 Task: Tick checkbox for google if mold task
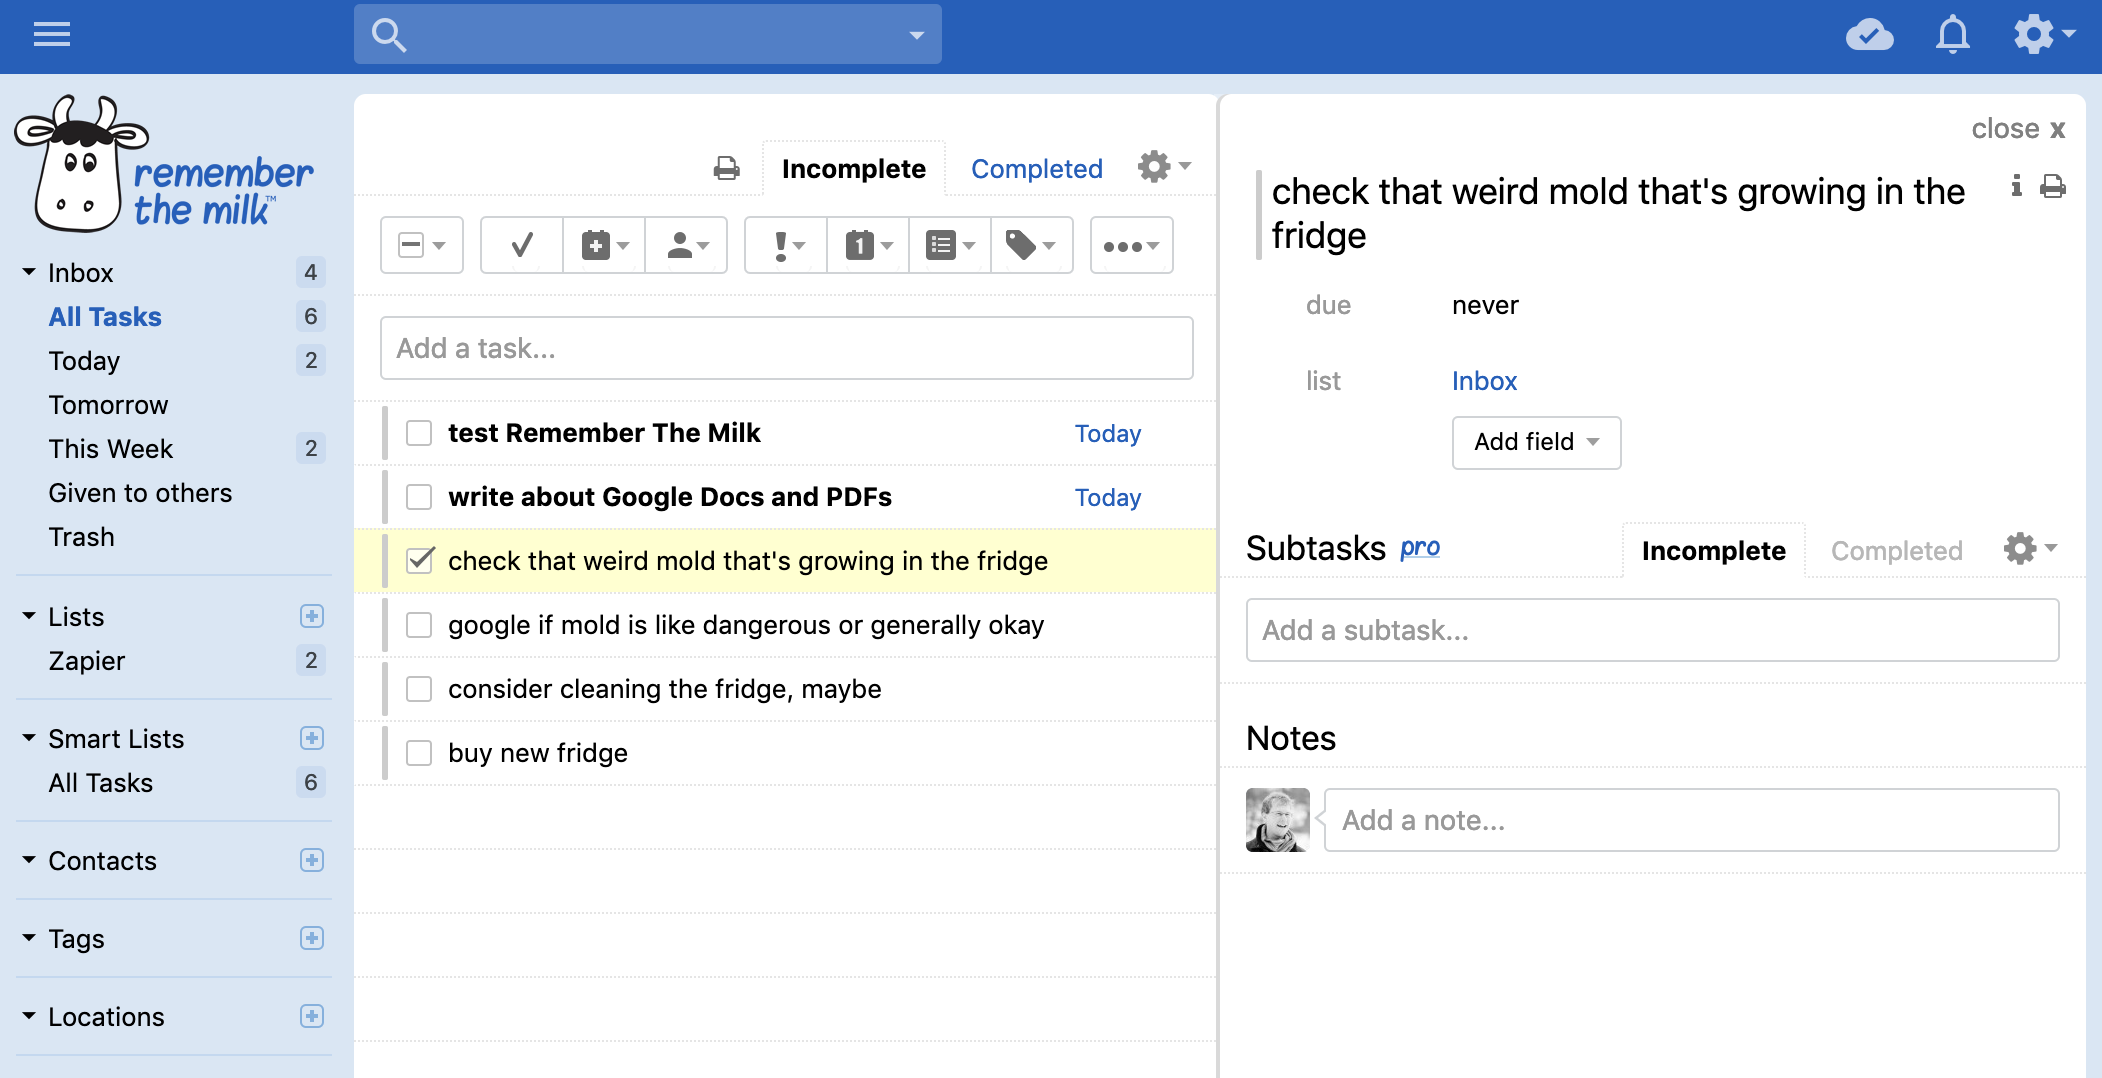419,625
